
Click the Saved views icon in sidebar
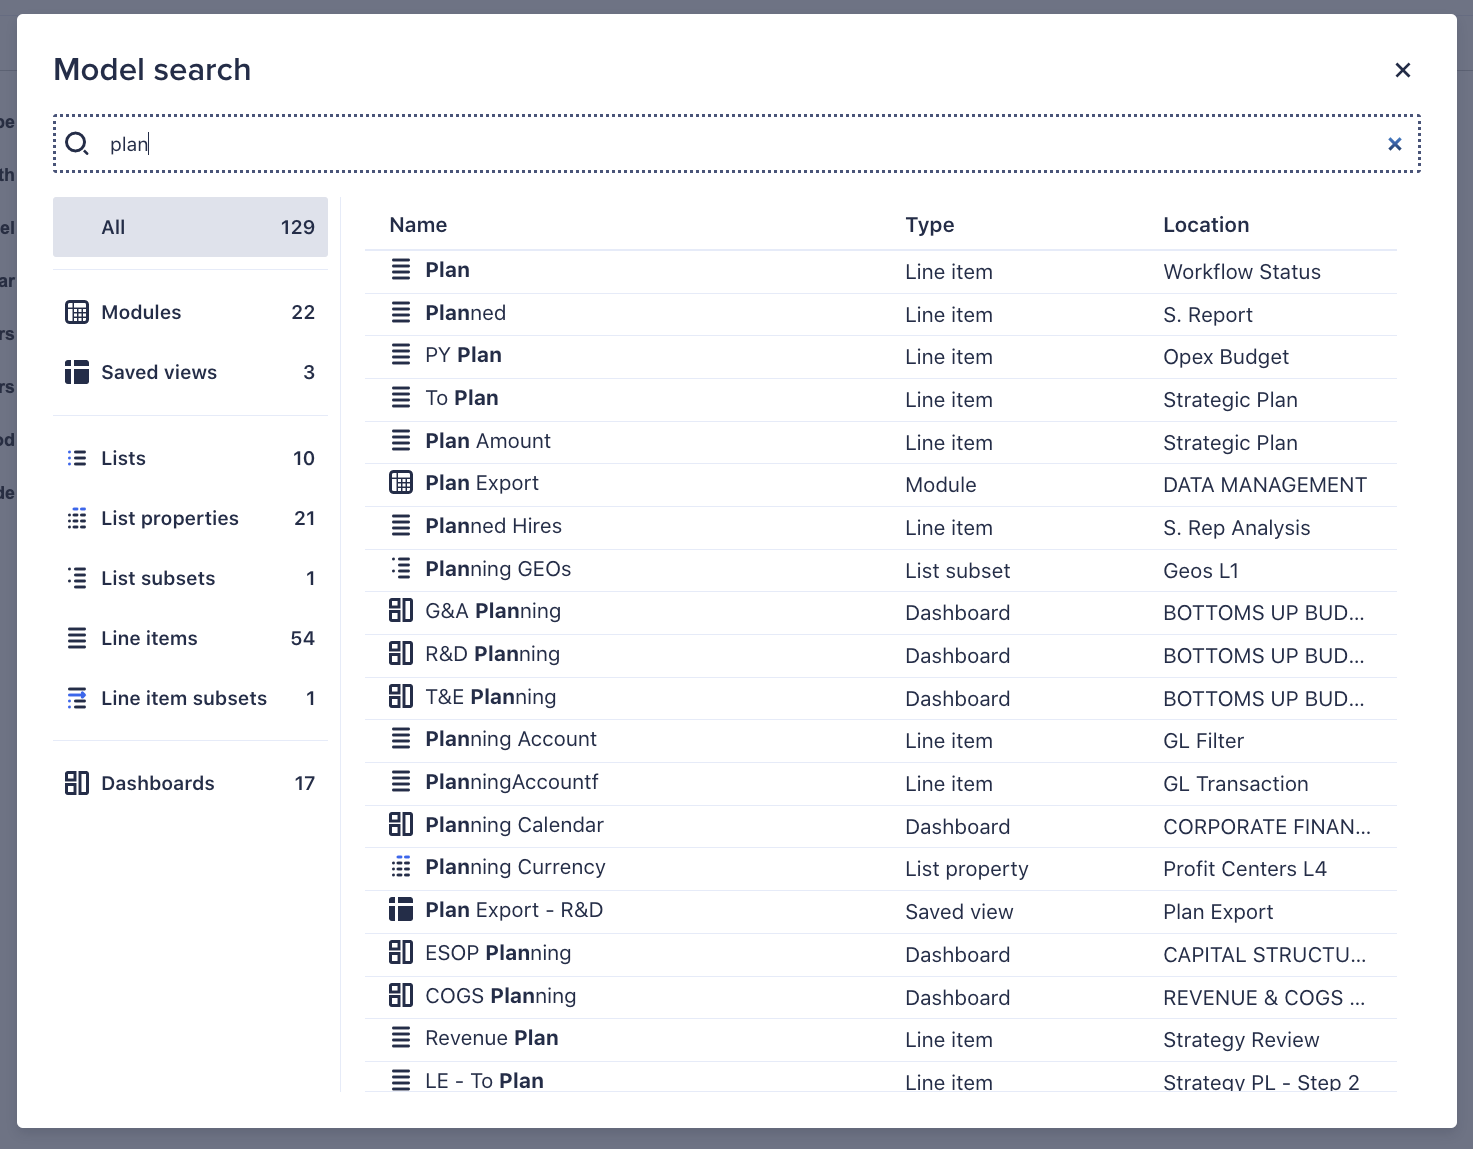pos(77,371)
